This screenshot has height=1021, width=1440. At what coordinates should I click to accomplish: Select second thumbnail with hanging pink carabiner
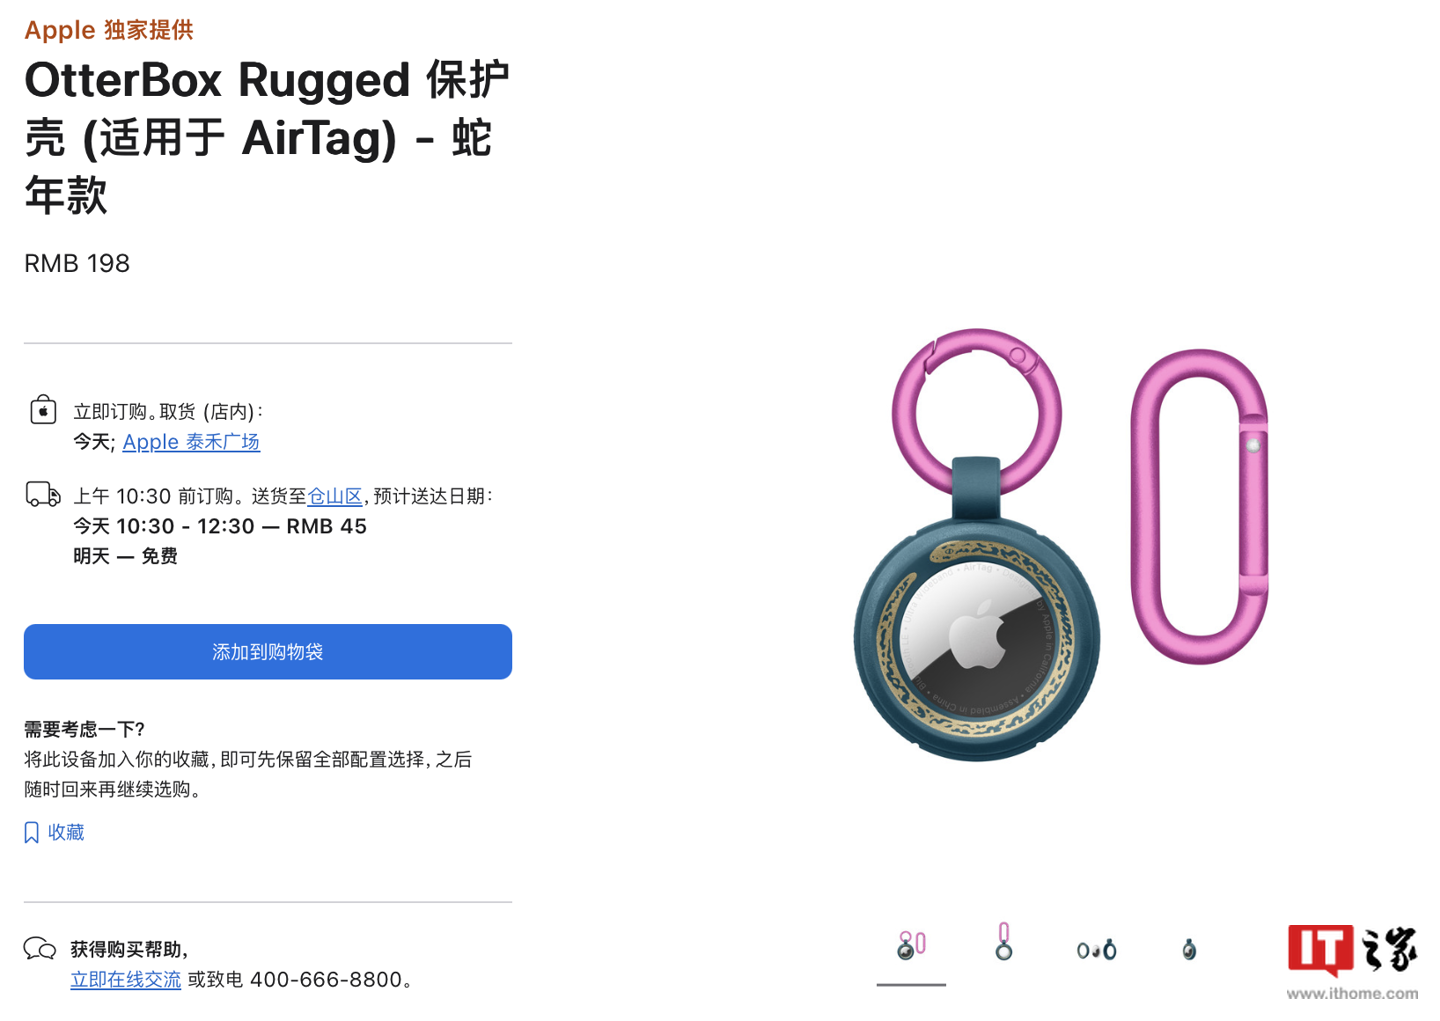(x=1003, y=942)
